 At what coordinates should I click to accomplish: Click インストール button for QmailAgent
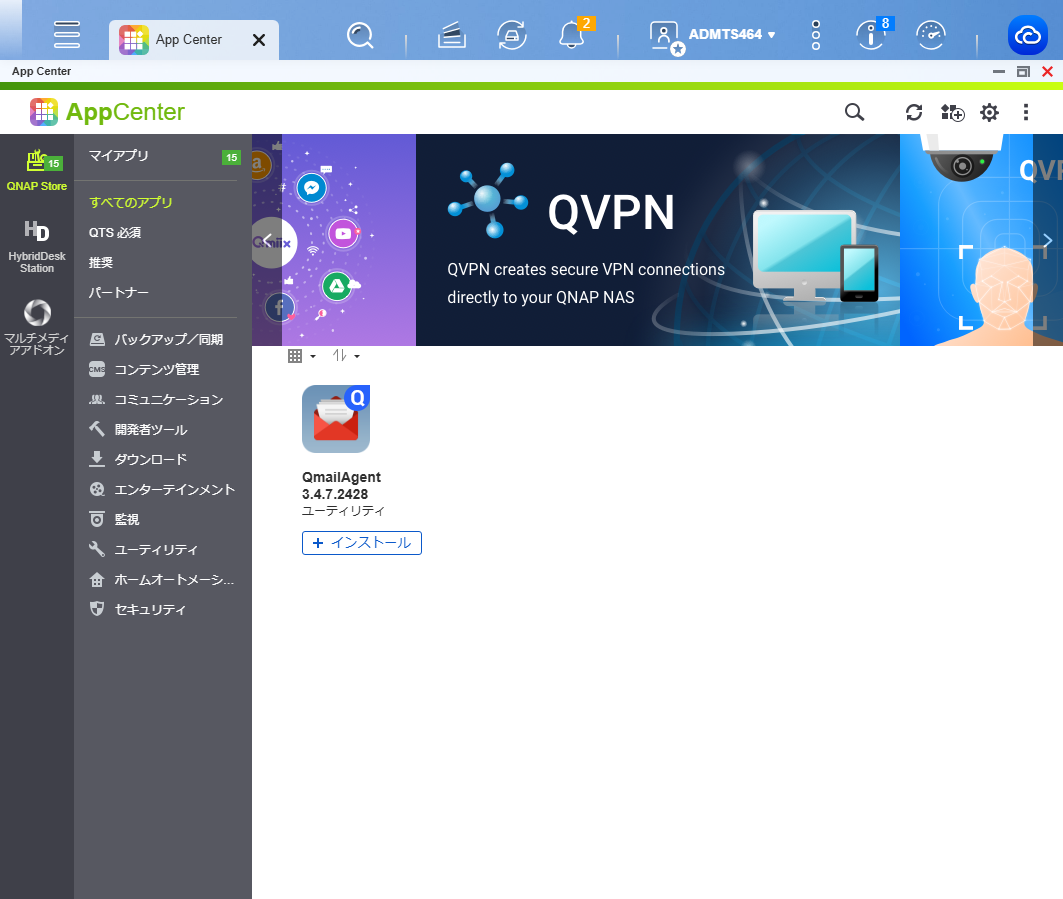click(362, 543)
